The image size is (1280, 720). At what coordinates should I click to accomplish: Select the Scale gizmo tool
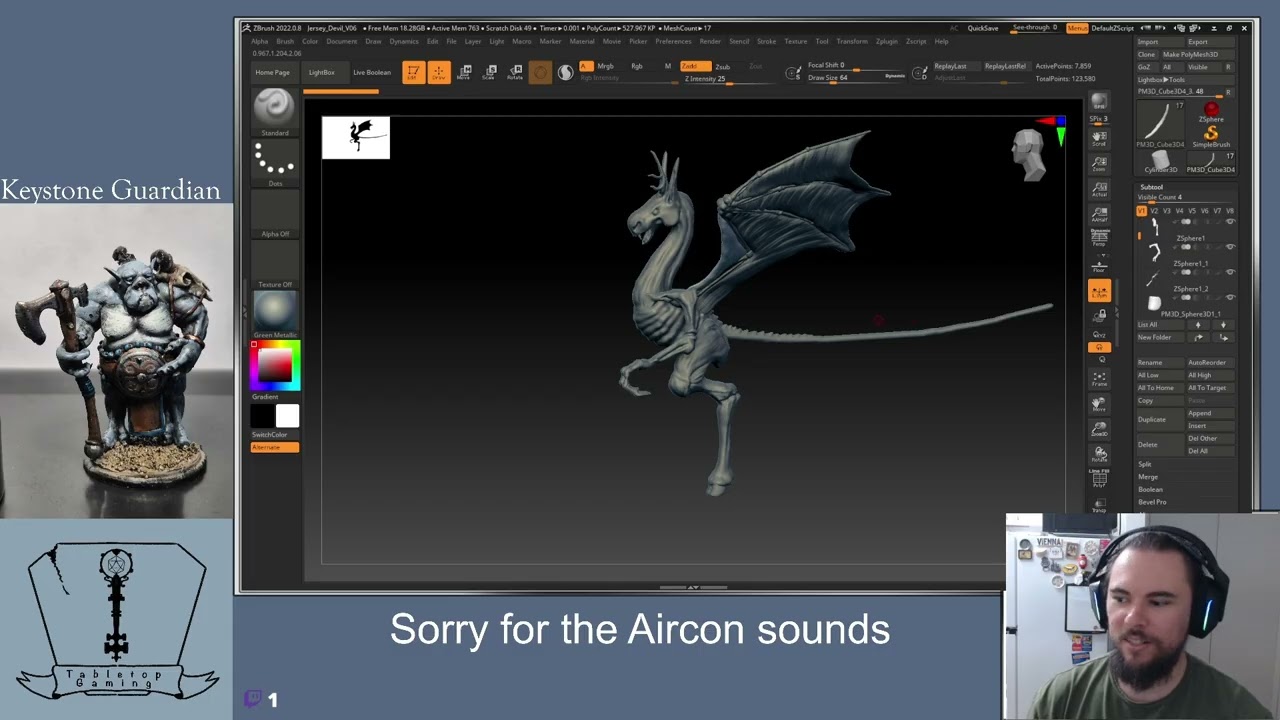click(490, 72)
